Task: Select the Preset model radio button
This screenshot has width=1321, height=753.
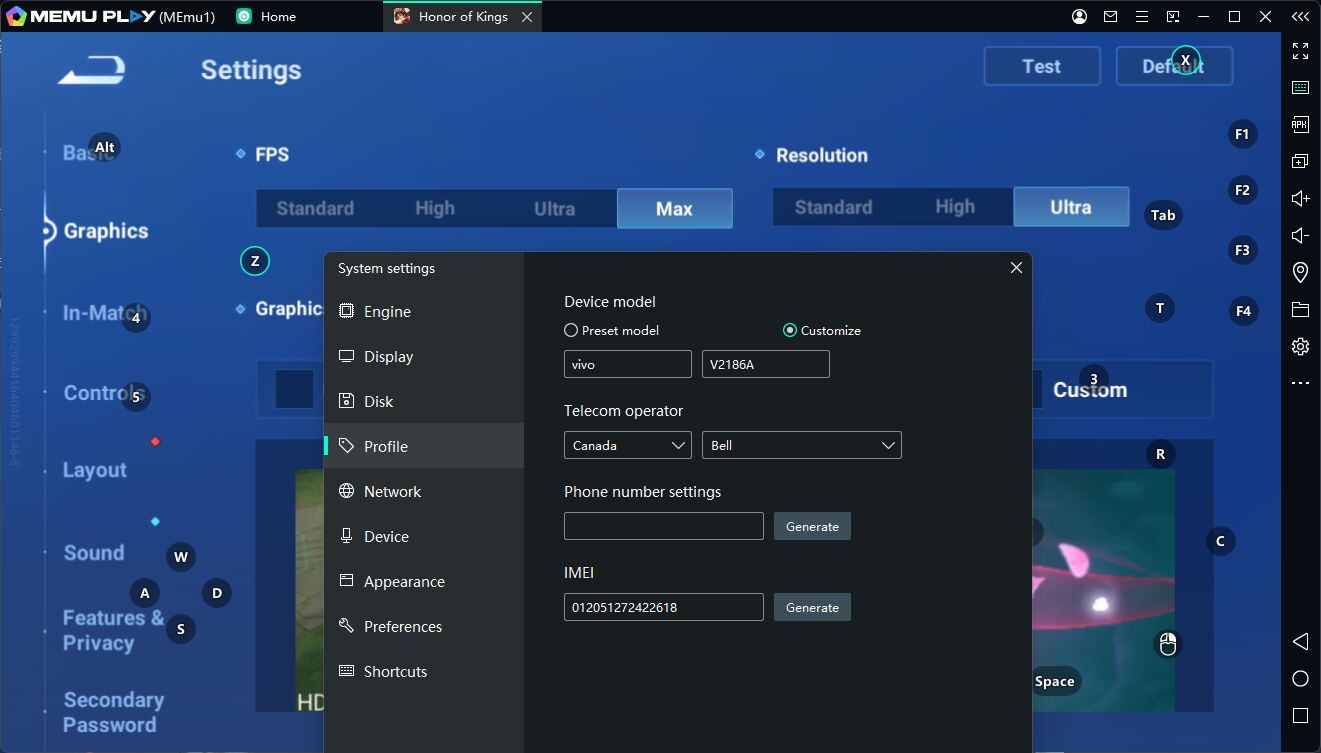Action: (571, 330)
